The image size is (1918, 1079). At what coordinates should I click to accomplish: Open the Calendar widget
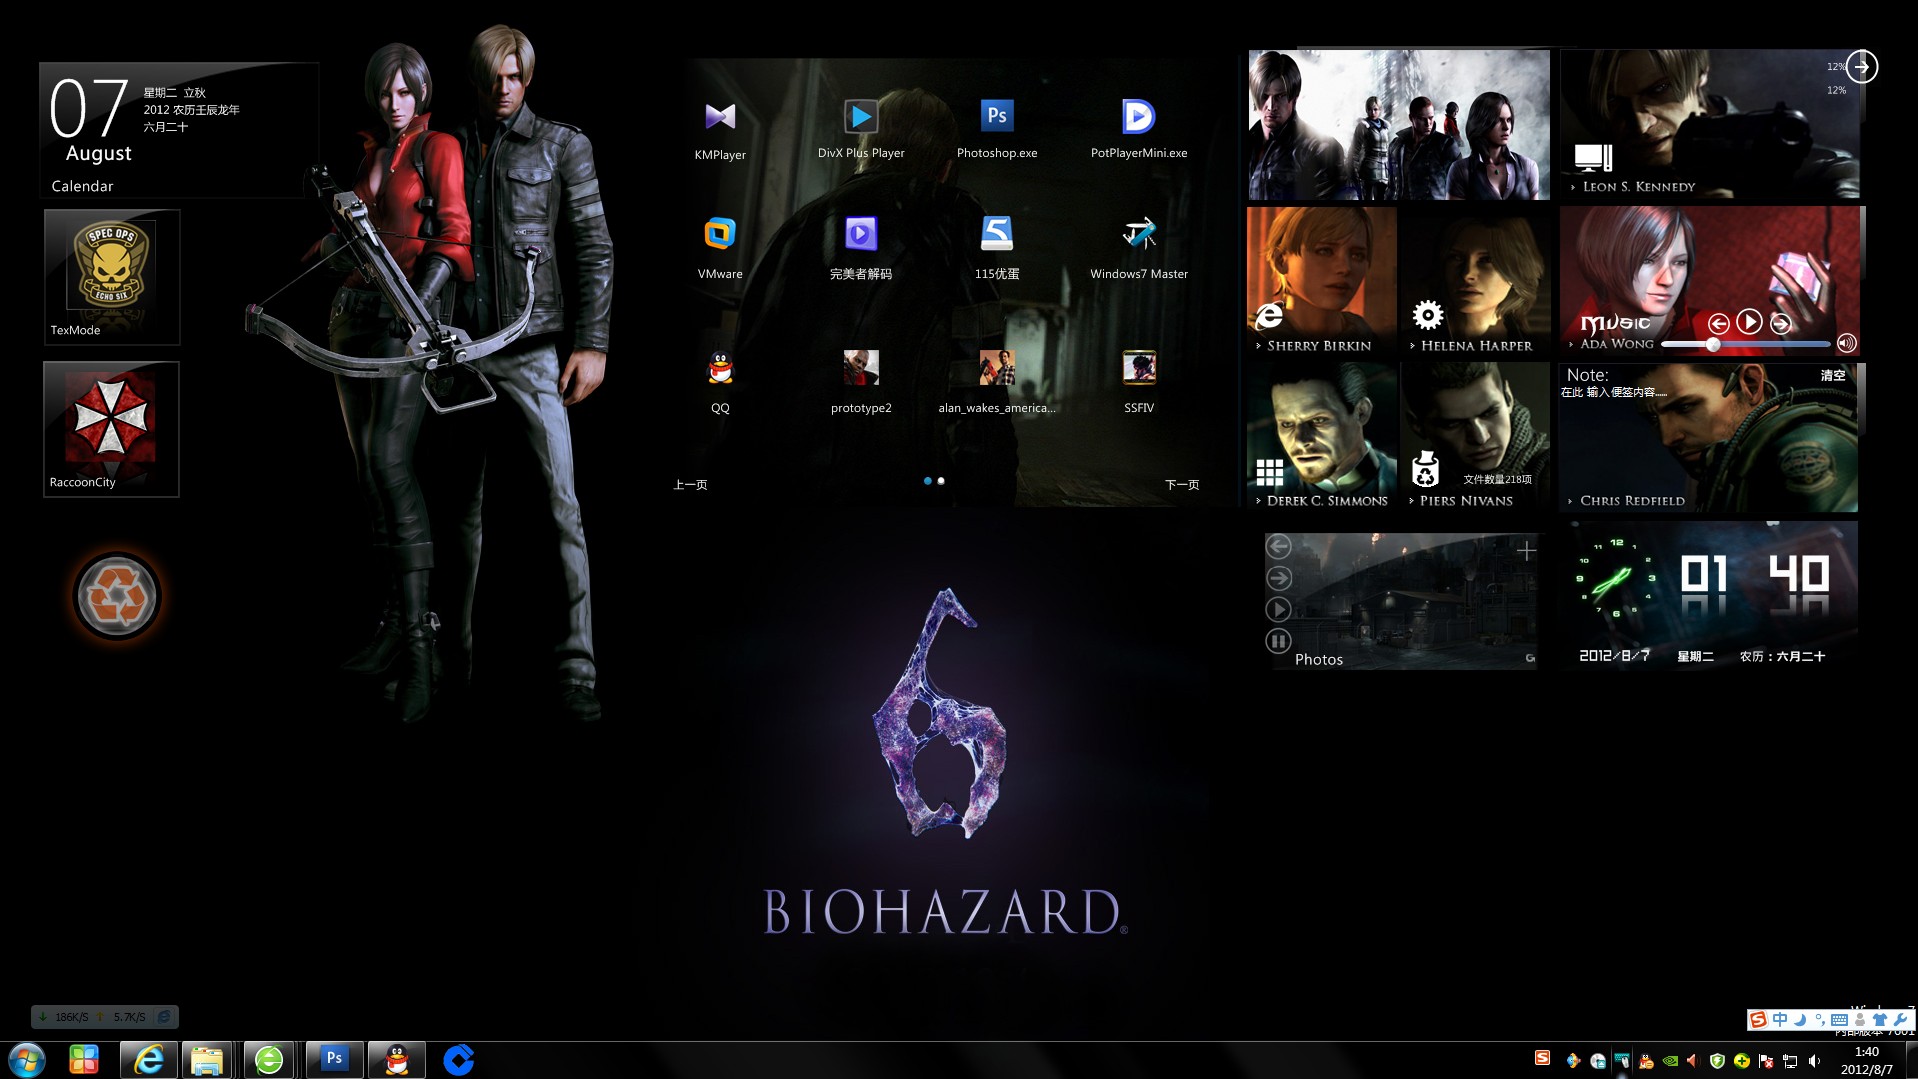[x=178, y=130]
